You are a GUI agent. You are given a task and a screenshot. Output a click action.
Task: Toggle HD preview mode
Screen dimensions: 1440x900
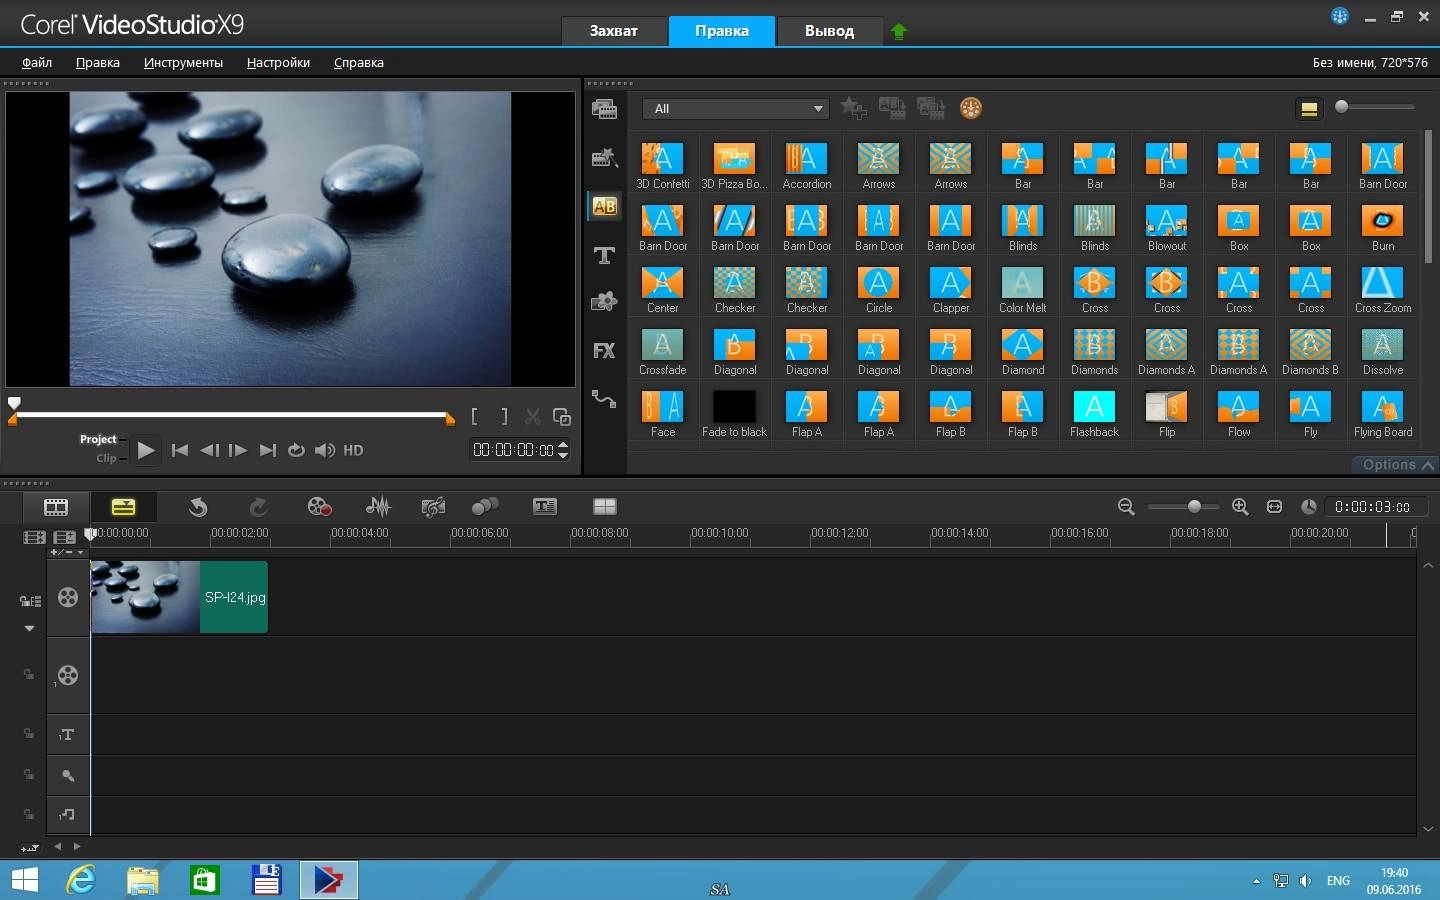353,451
